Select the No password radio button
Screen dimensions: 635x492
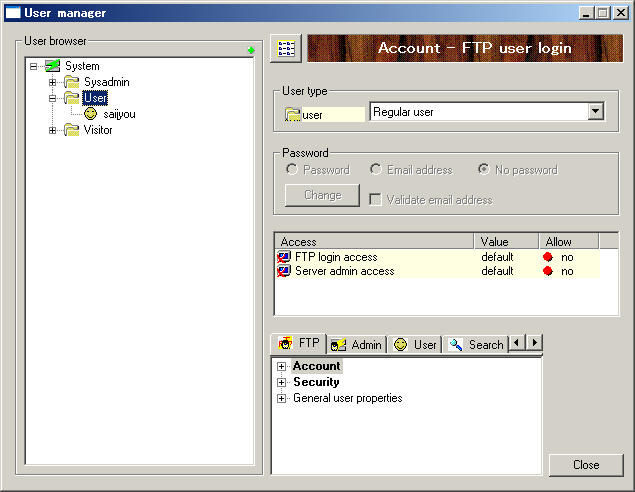[x=484, y=169]
